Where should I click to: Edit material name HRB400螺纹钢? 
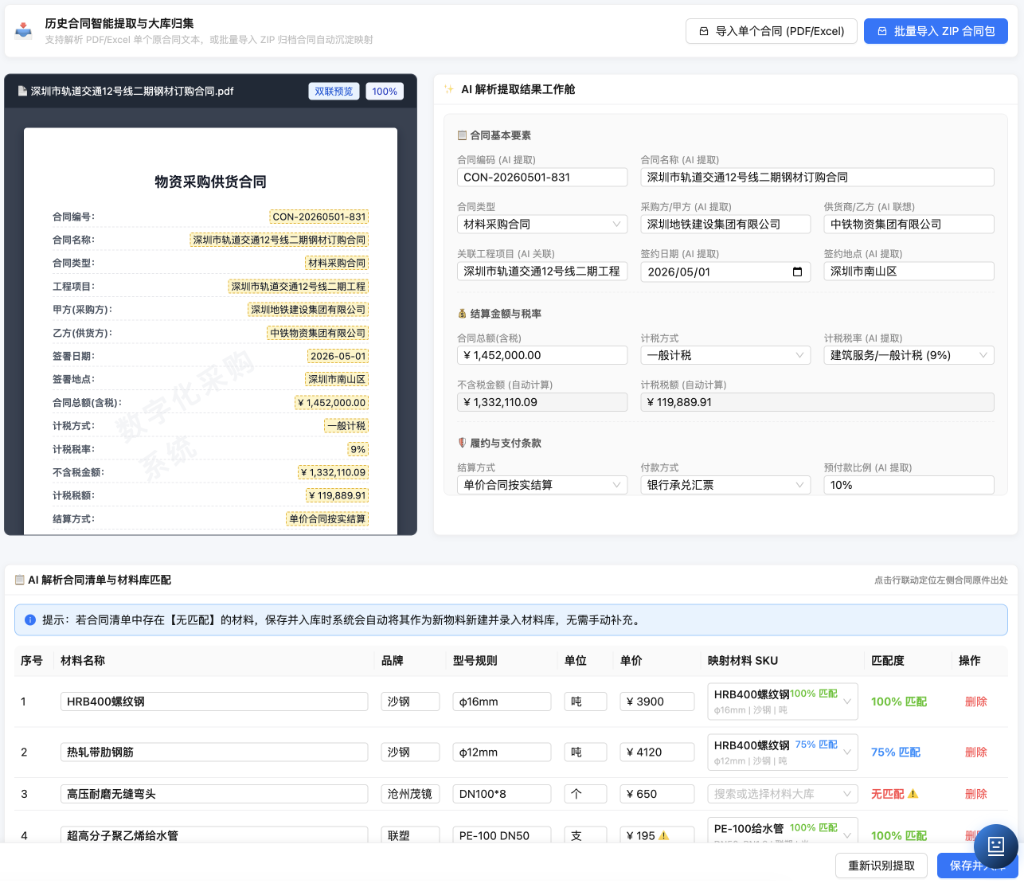click(214, 701)
